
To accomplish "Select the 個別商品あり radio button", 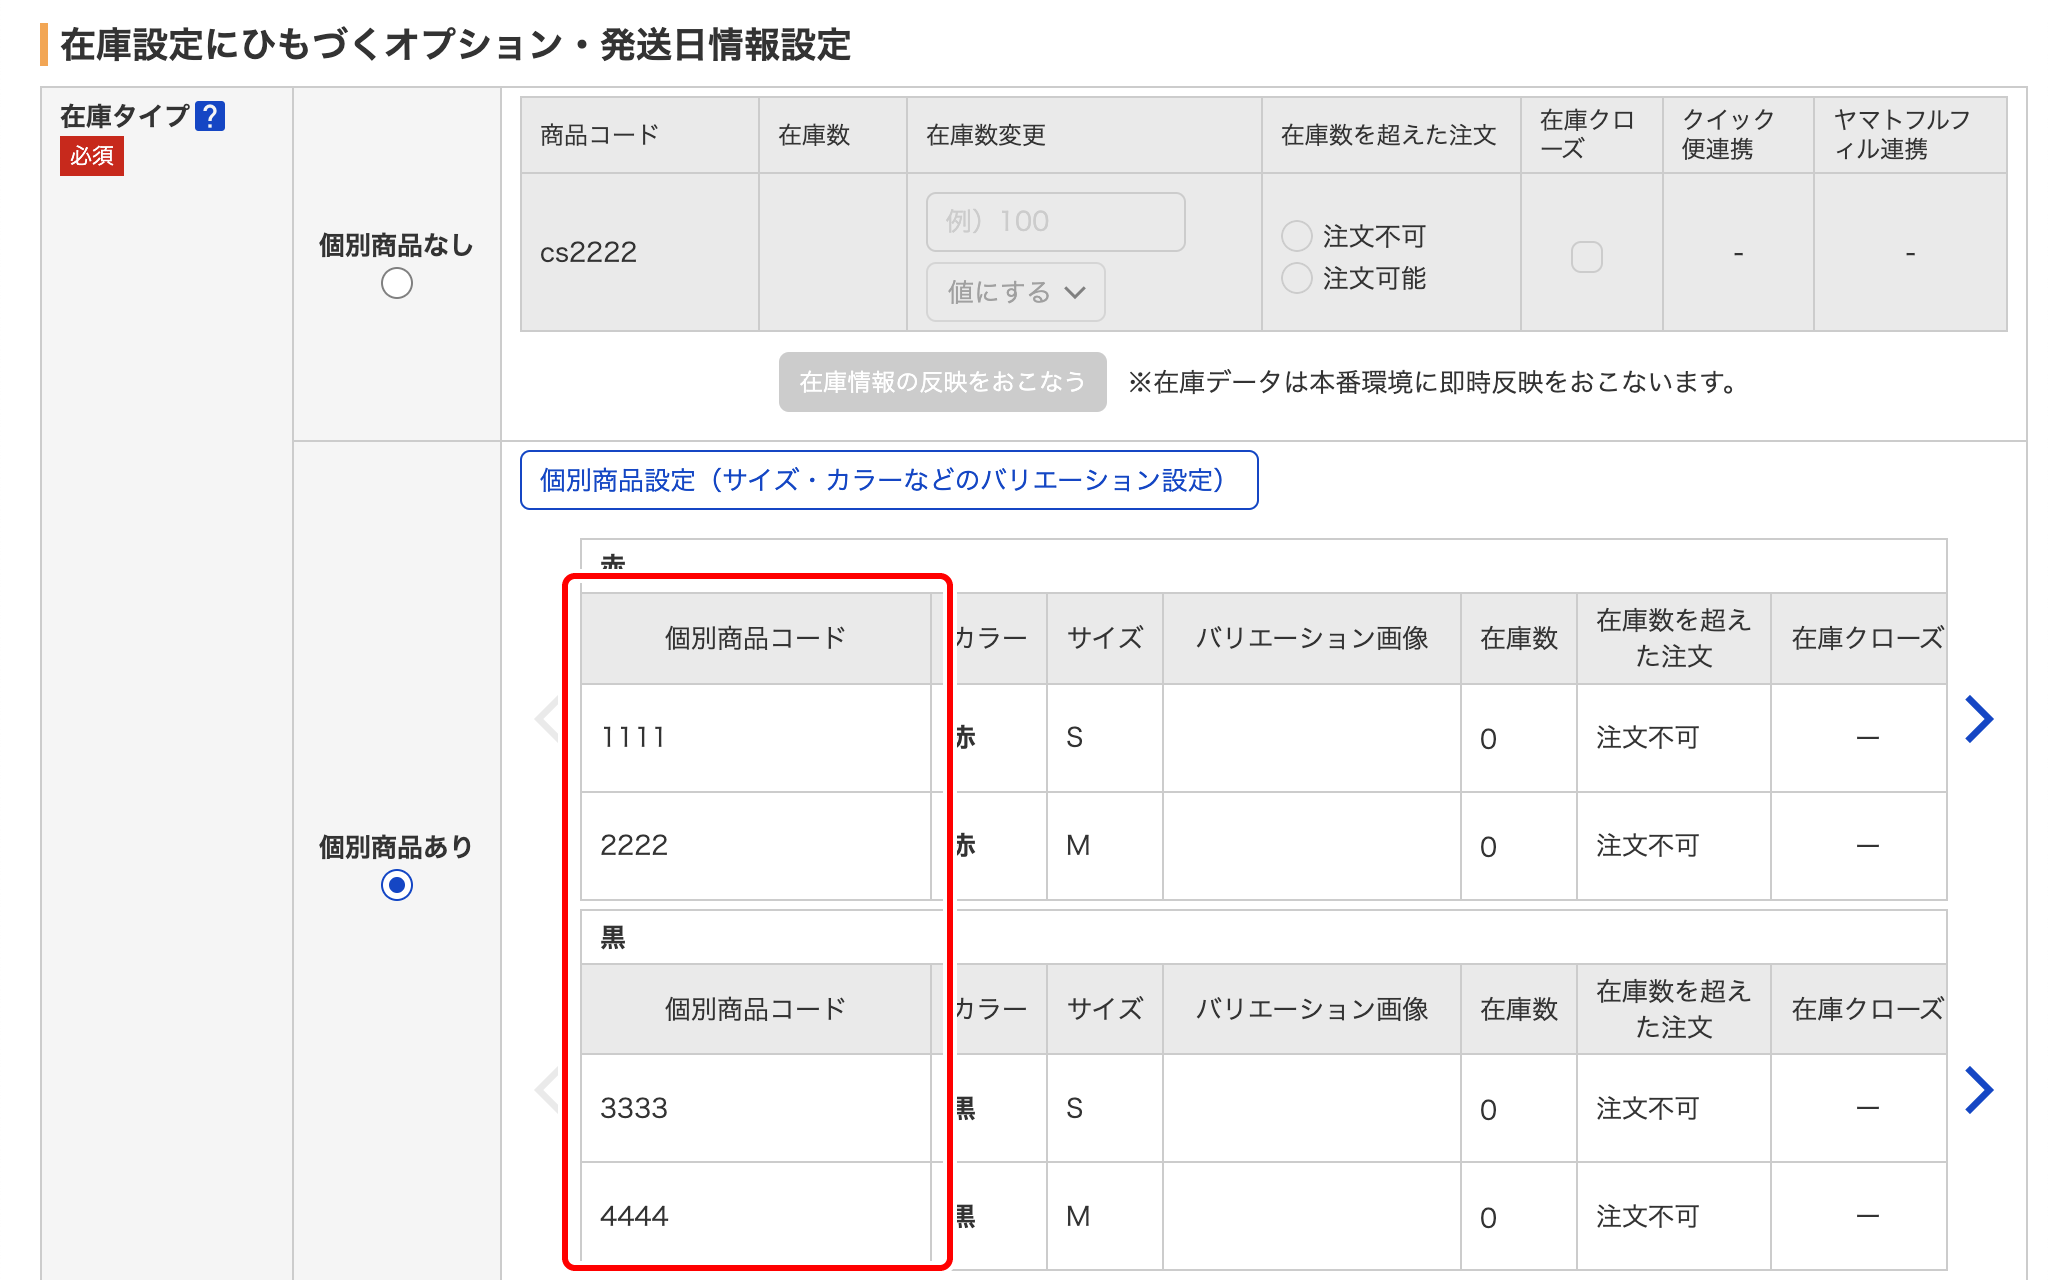I will point(397,885).
